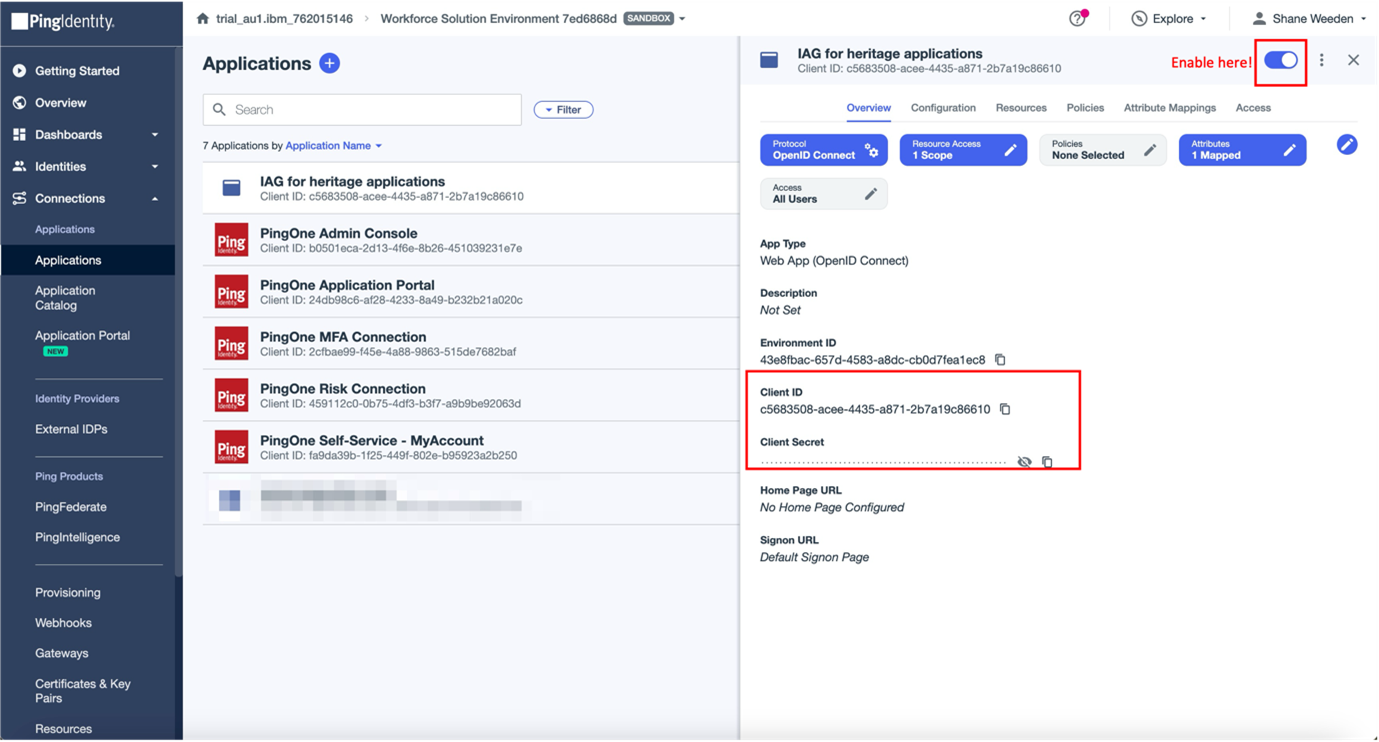The width and height of the screenshot is (1379, 742).
Task: Open the environment selector dropdown arrow
Action: (682, 19)
